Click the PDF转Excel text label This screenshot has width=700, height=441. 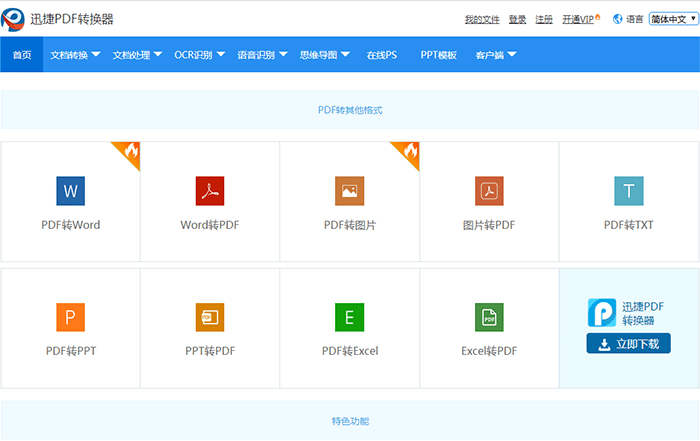tap(350, 351)
